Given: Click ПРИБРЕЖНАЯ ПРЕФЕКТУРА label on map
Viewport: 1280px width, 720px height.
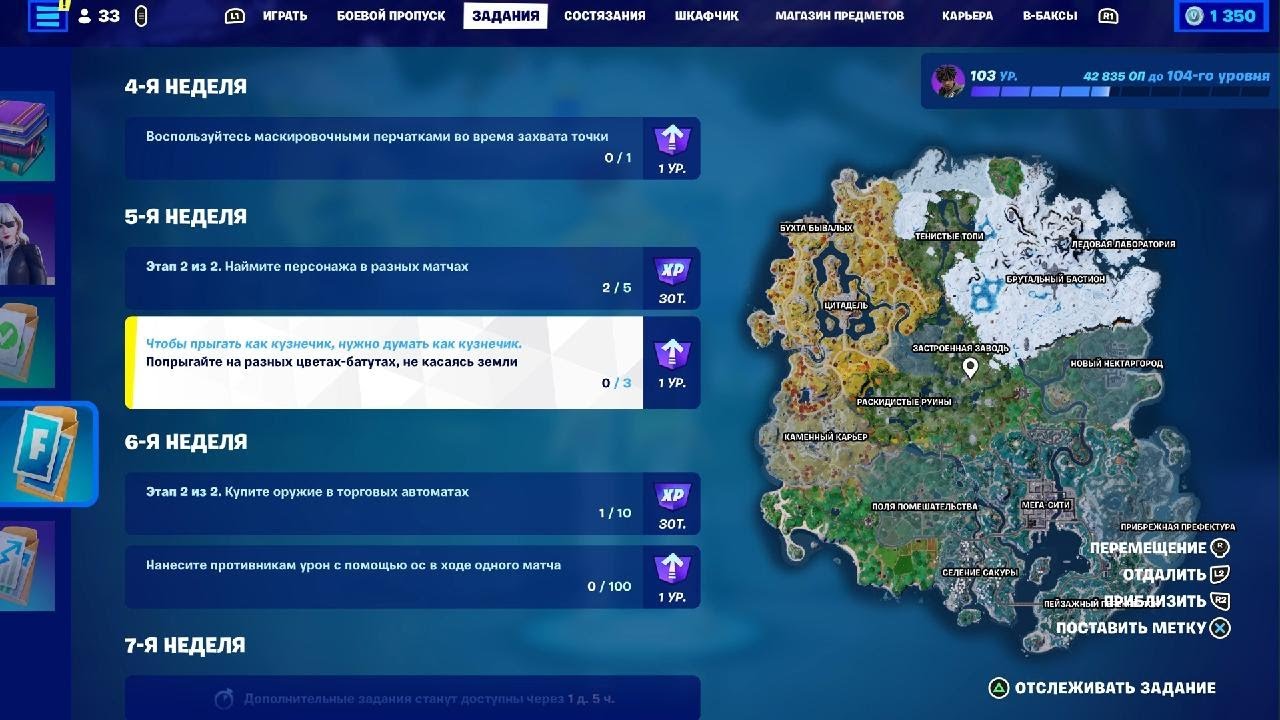Looking at the screenshot, I should 1178,527.
